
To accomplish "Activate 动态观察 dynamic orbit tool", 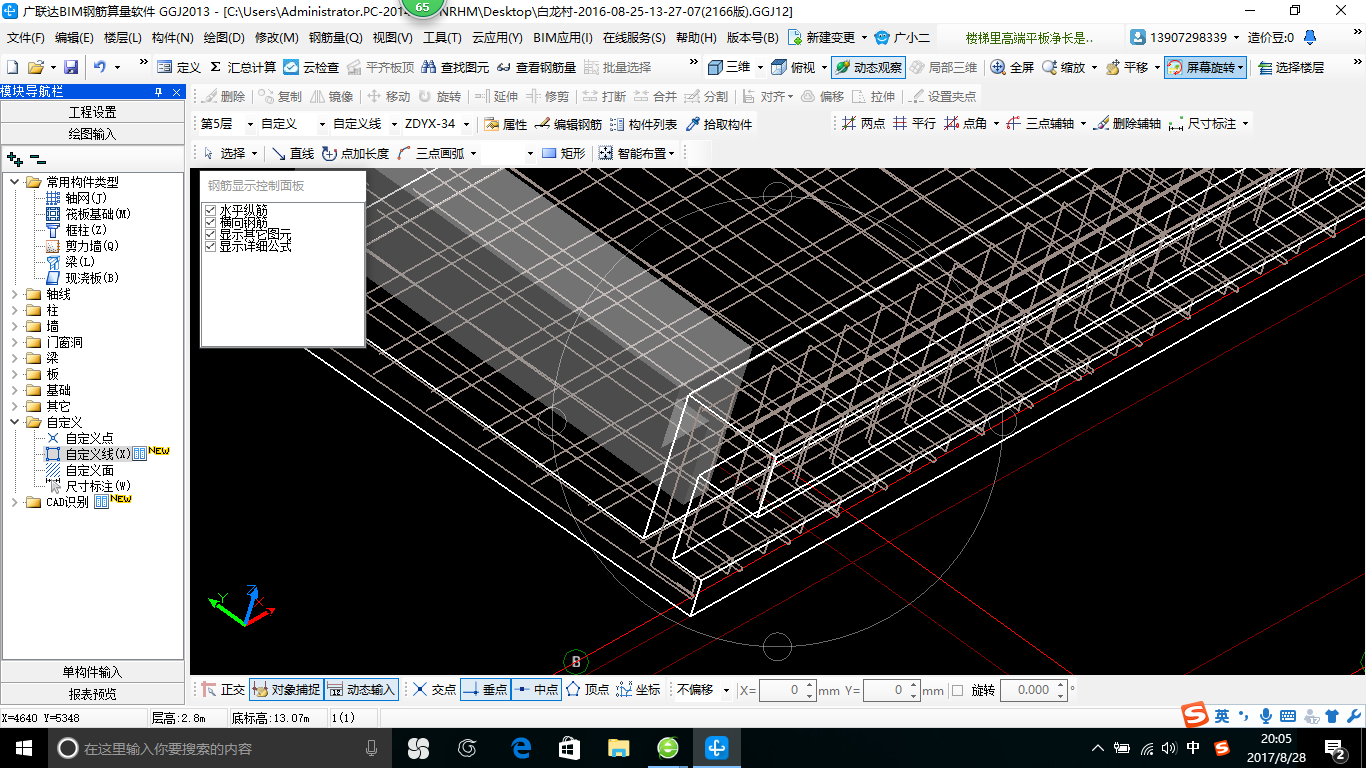I will coord(868,67).
